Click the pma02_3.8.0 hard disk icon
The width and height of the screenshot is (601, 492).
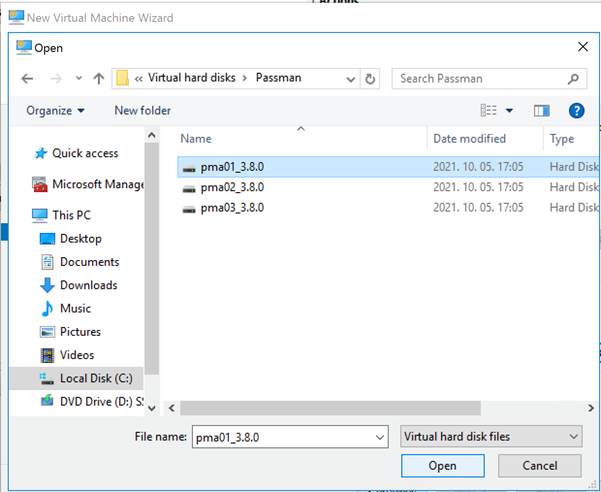pos(189,189)
